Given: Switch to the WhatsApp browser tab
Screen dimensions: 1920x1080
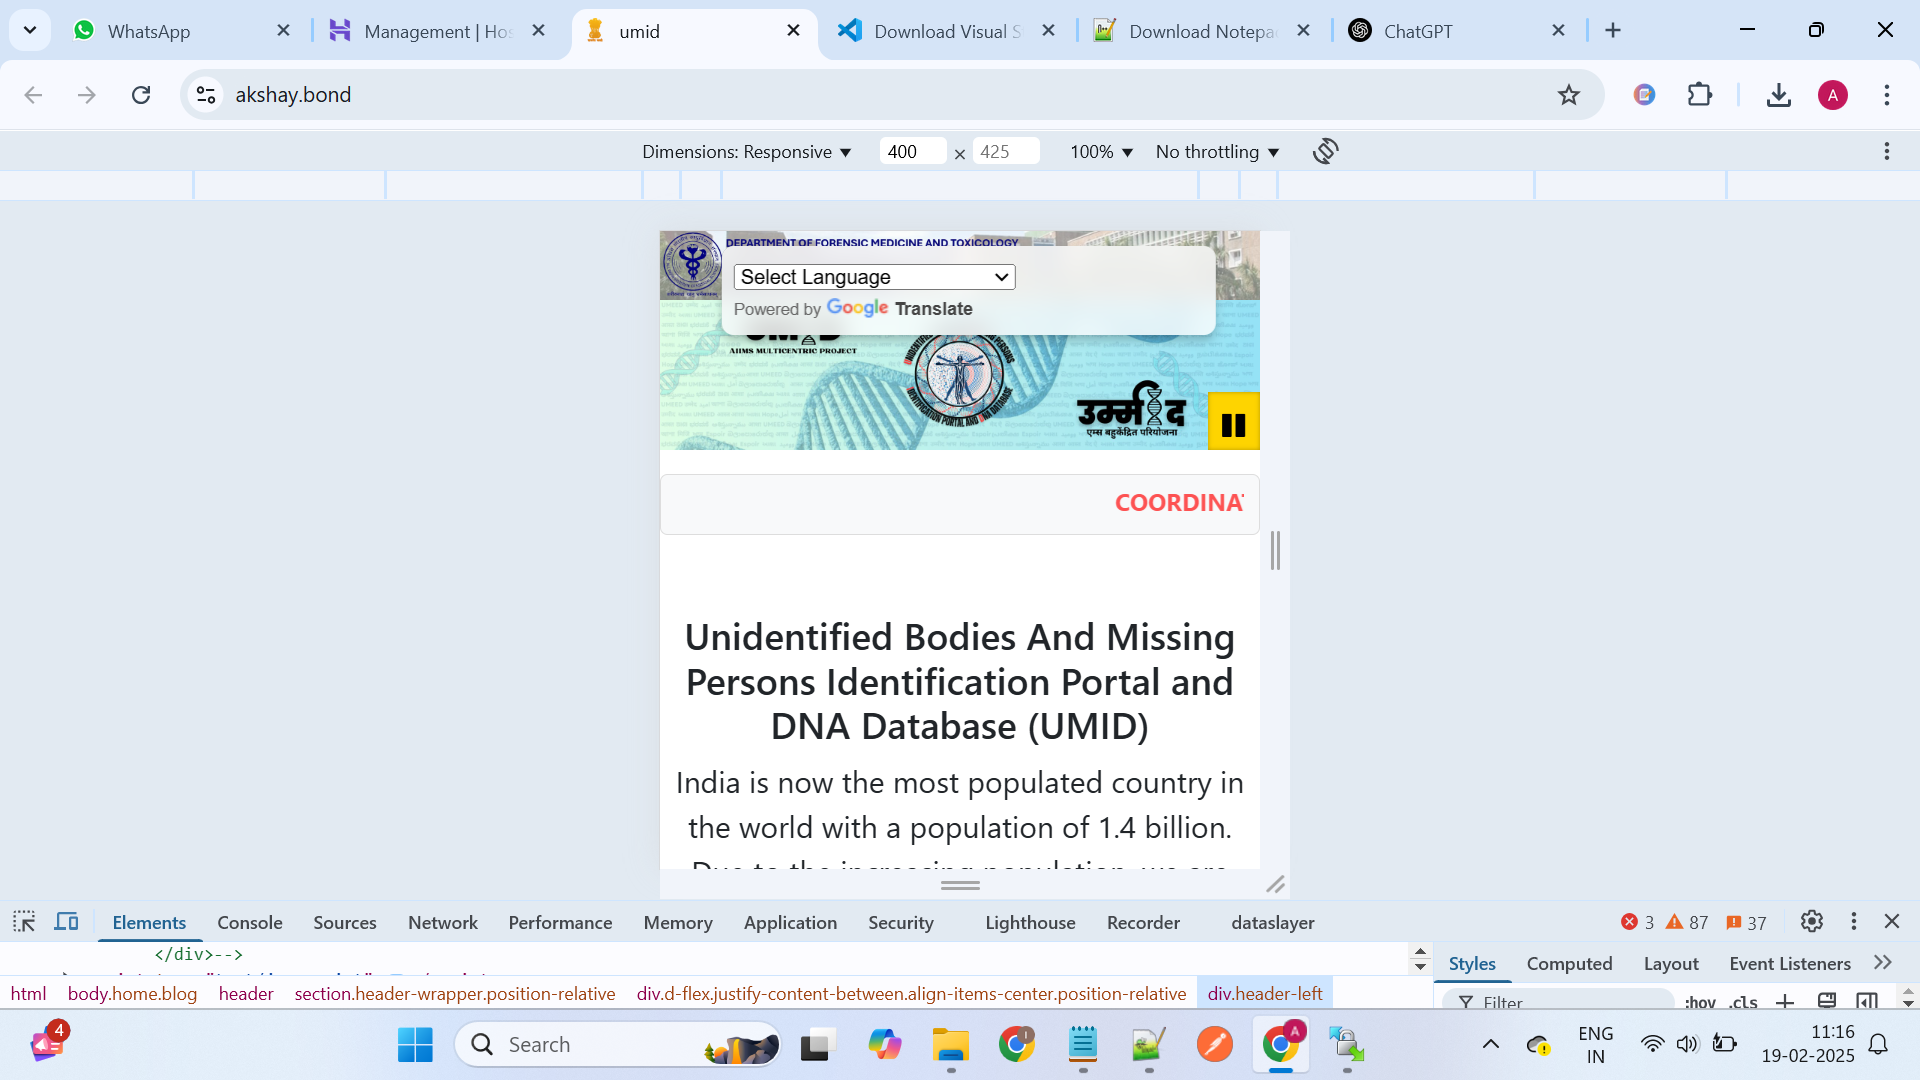Looking at the screenshot, I should click(x=180, y=31).
